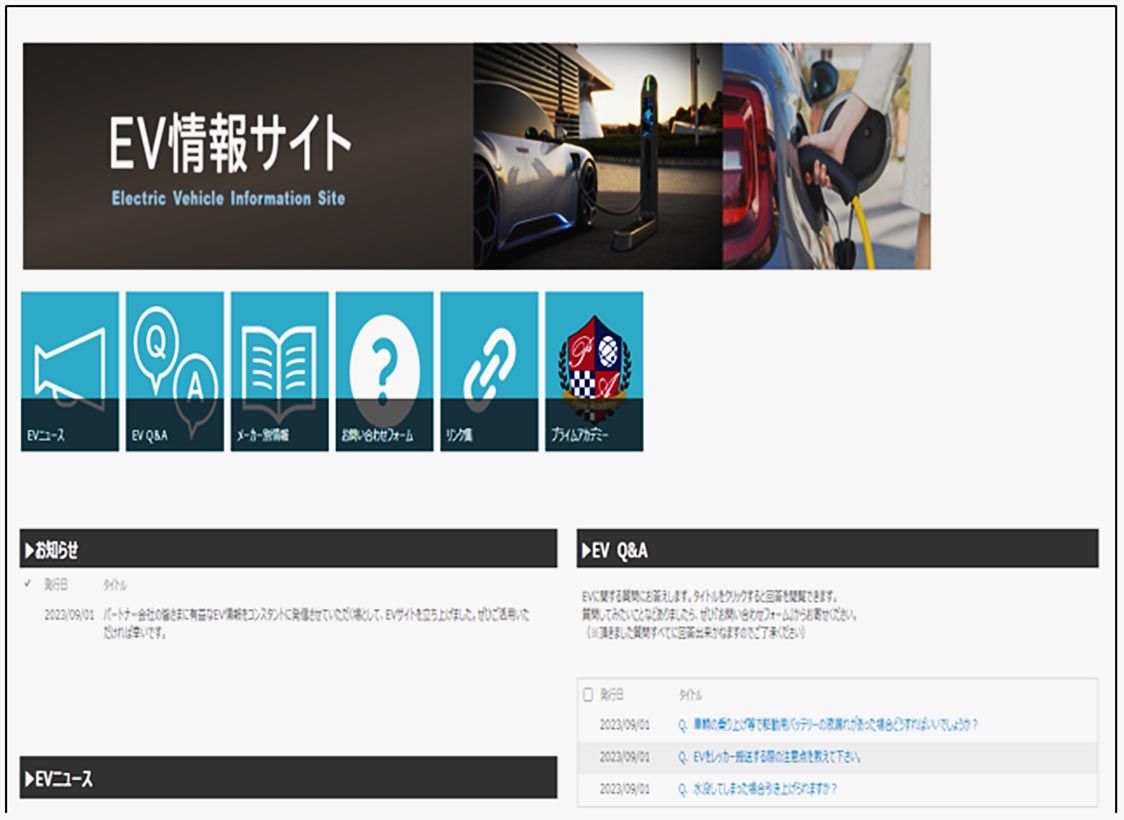Open the Q&A about a submerged vehicle
The width and height of the screenshot is (1124, 820).
(757, 789)
